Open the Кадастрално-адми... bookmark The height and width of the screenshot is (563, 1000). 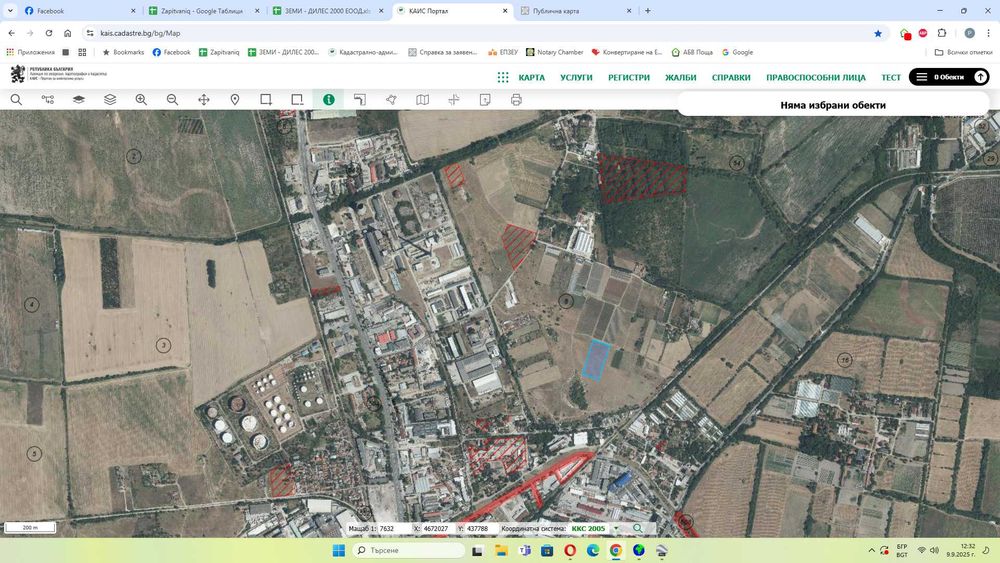click(362, 52)
